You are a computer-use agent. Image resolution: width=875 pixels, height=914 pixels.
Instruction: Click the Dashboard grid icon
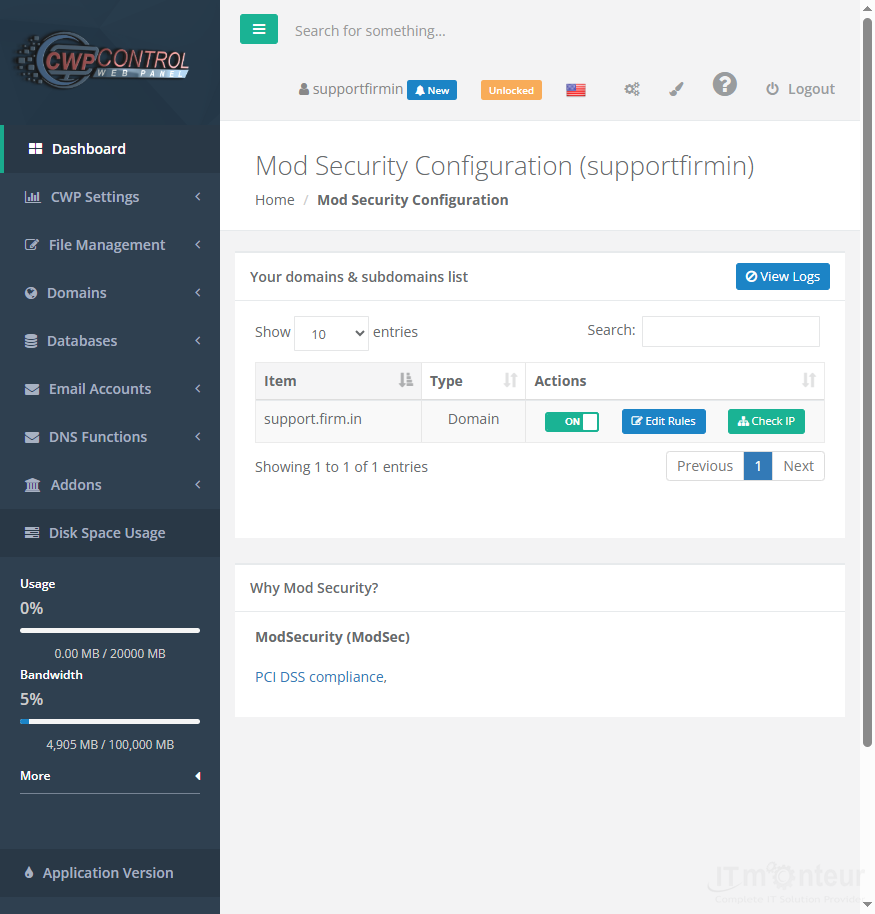pyautogui.click(x=36, y=149)
